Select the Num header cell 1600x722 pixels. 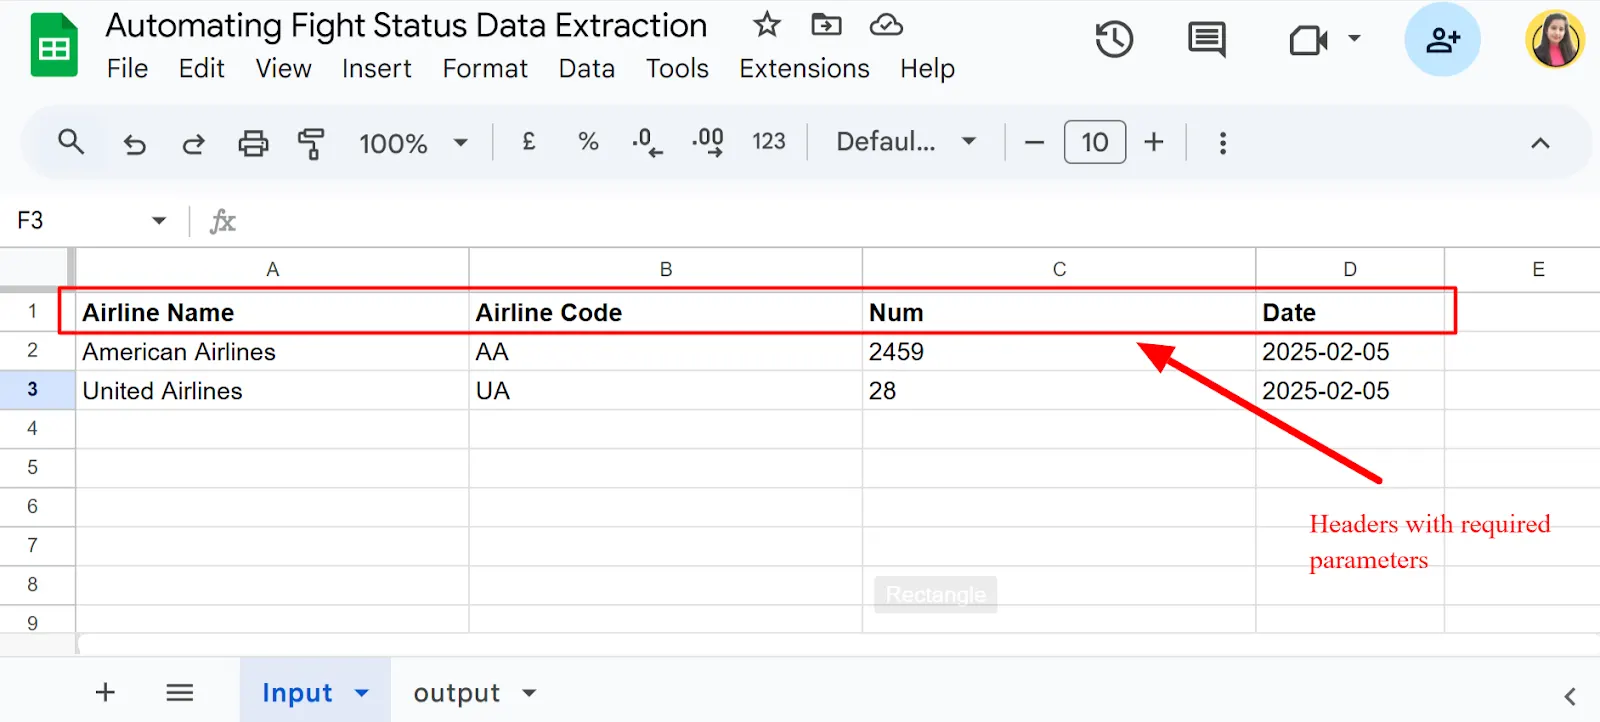(x=1059, y=312)
